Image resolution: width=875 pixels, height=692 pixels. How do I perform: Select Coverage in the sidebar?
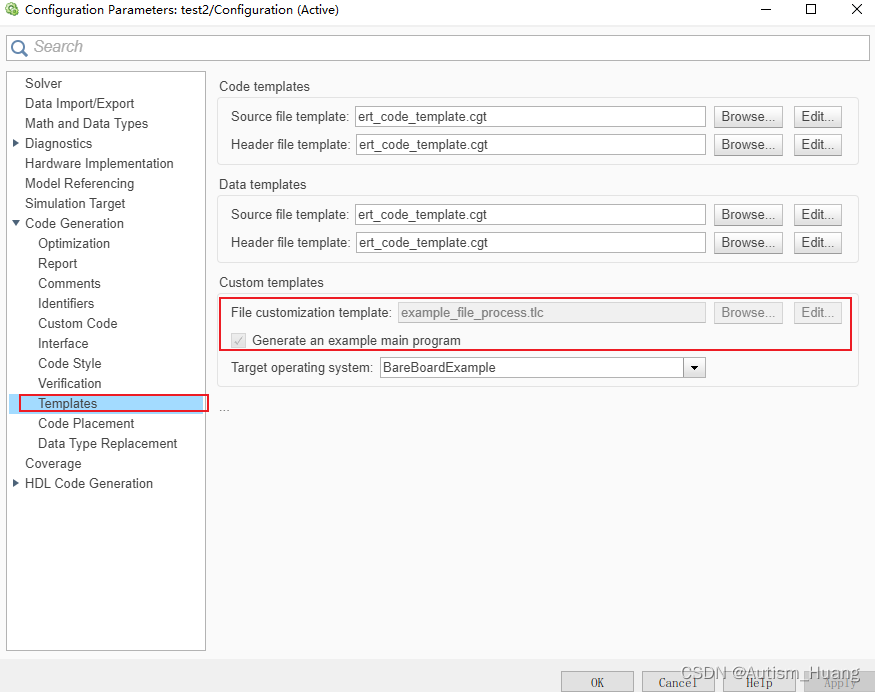tap(53, 464)
